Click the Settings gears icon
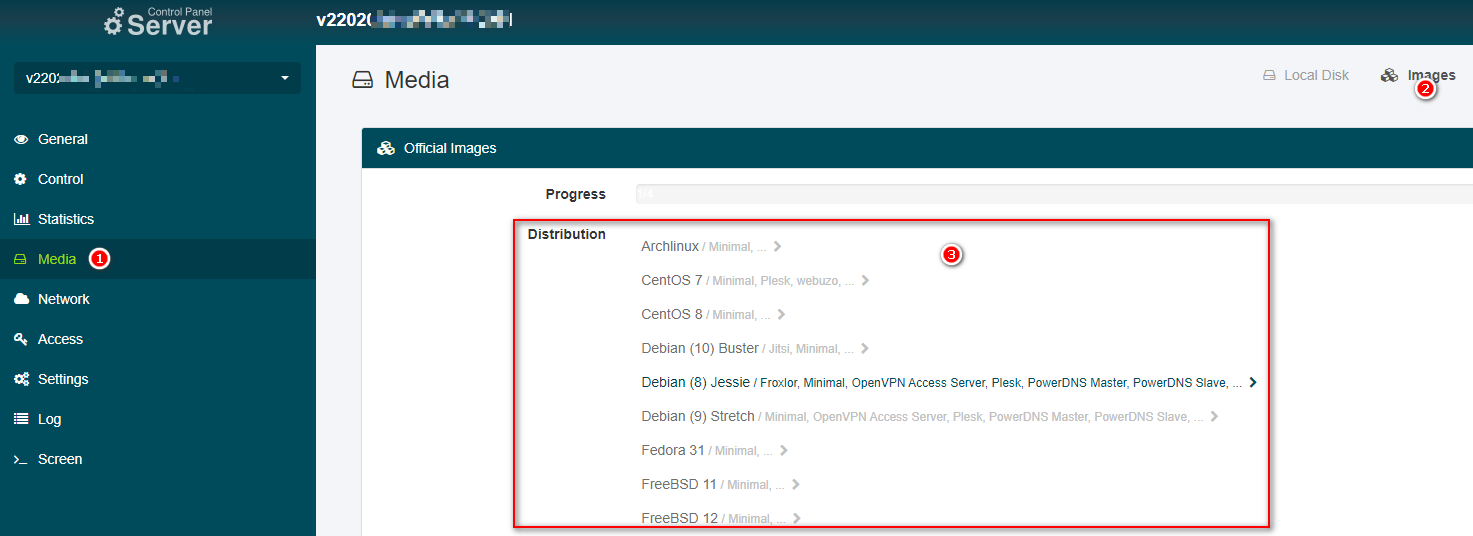 pos(21,379)
